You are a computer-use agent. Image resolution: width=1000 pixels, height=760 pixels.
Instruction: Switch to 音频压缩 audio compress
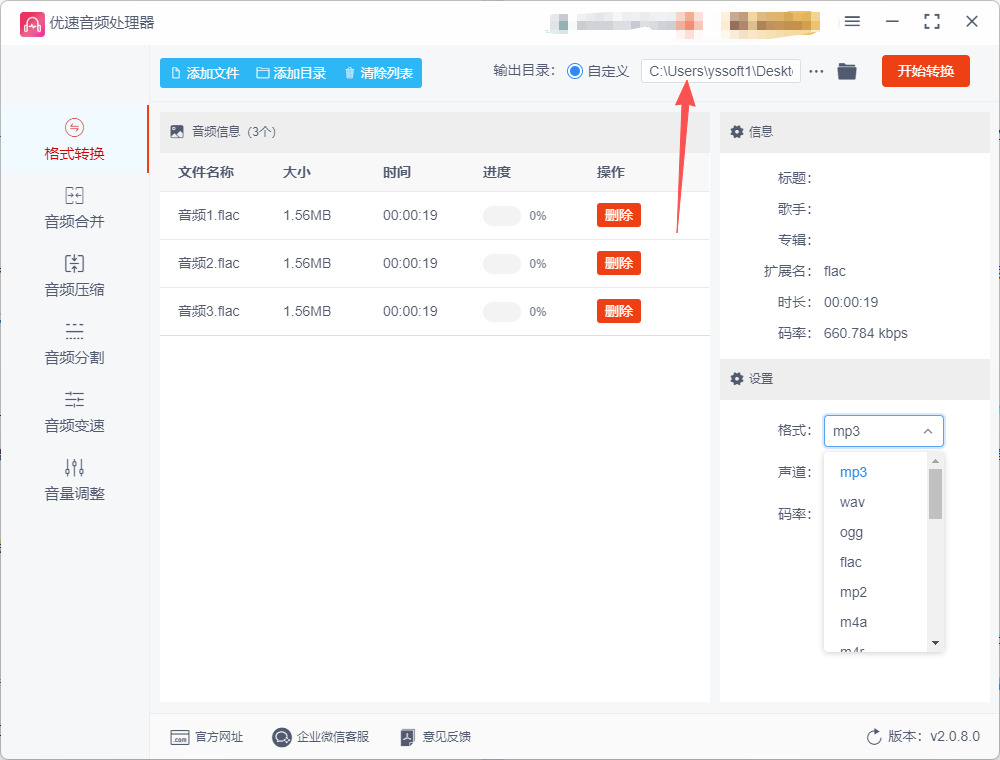click(74, 276)
